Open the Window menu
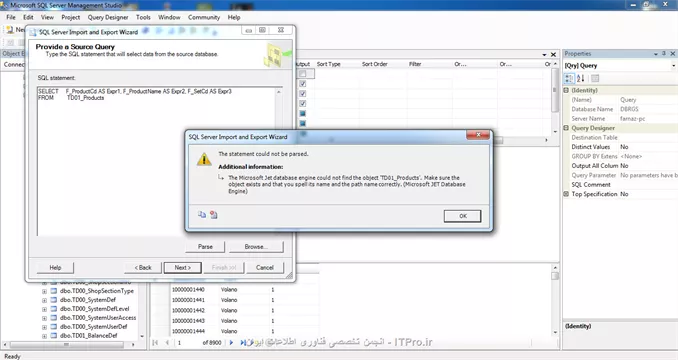 click(169, 17)
